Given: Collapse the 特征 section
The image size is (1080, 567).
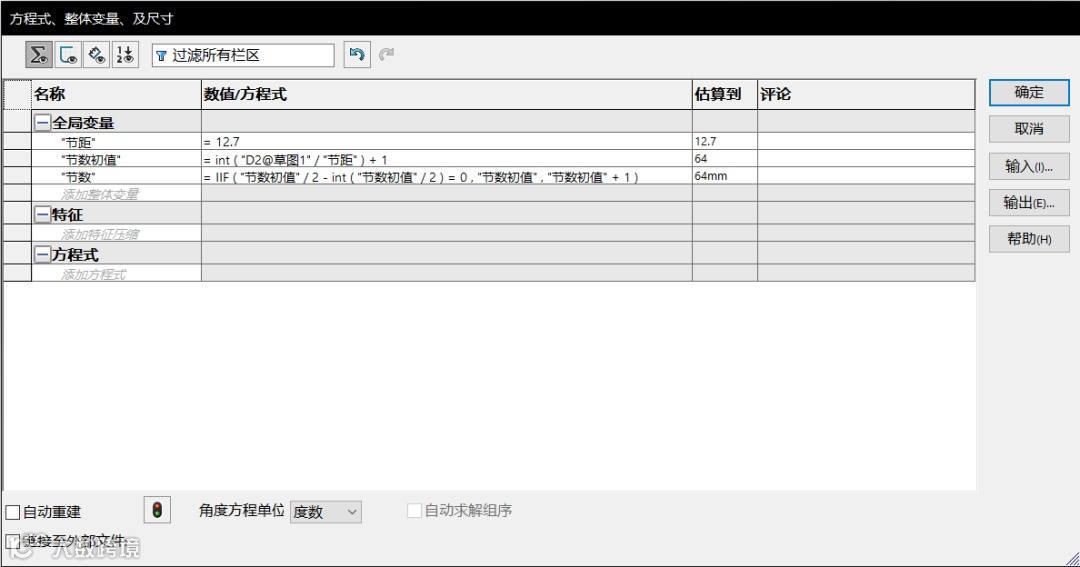Looking at the screenshot, I should pyautogui.click(x=43, y=215).
